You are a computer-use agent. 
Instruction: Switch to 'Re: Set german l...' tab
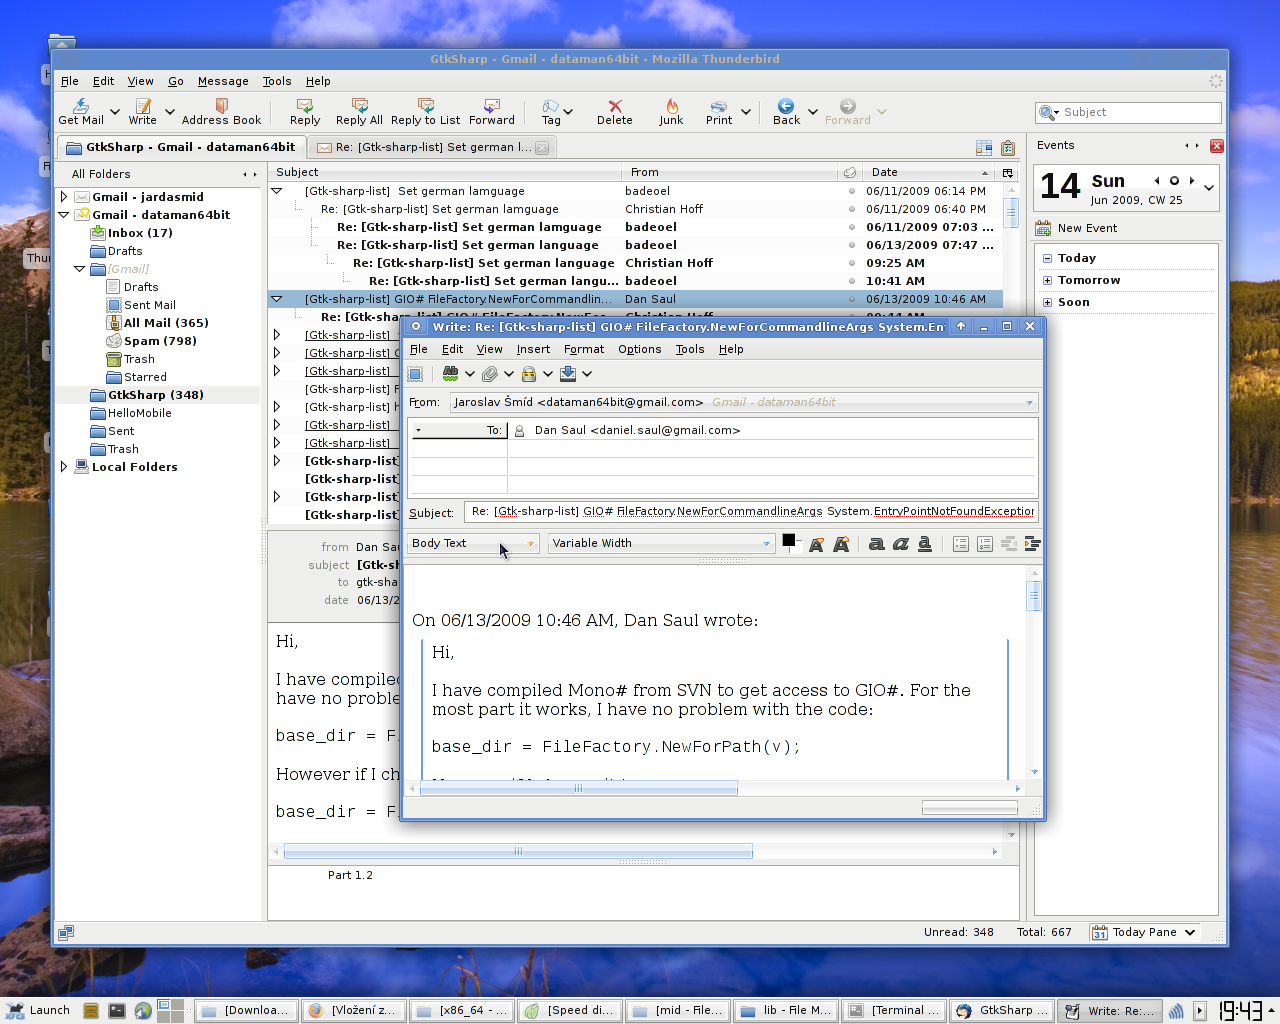[x=432, y=147]
